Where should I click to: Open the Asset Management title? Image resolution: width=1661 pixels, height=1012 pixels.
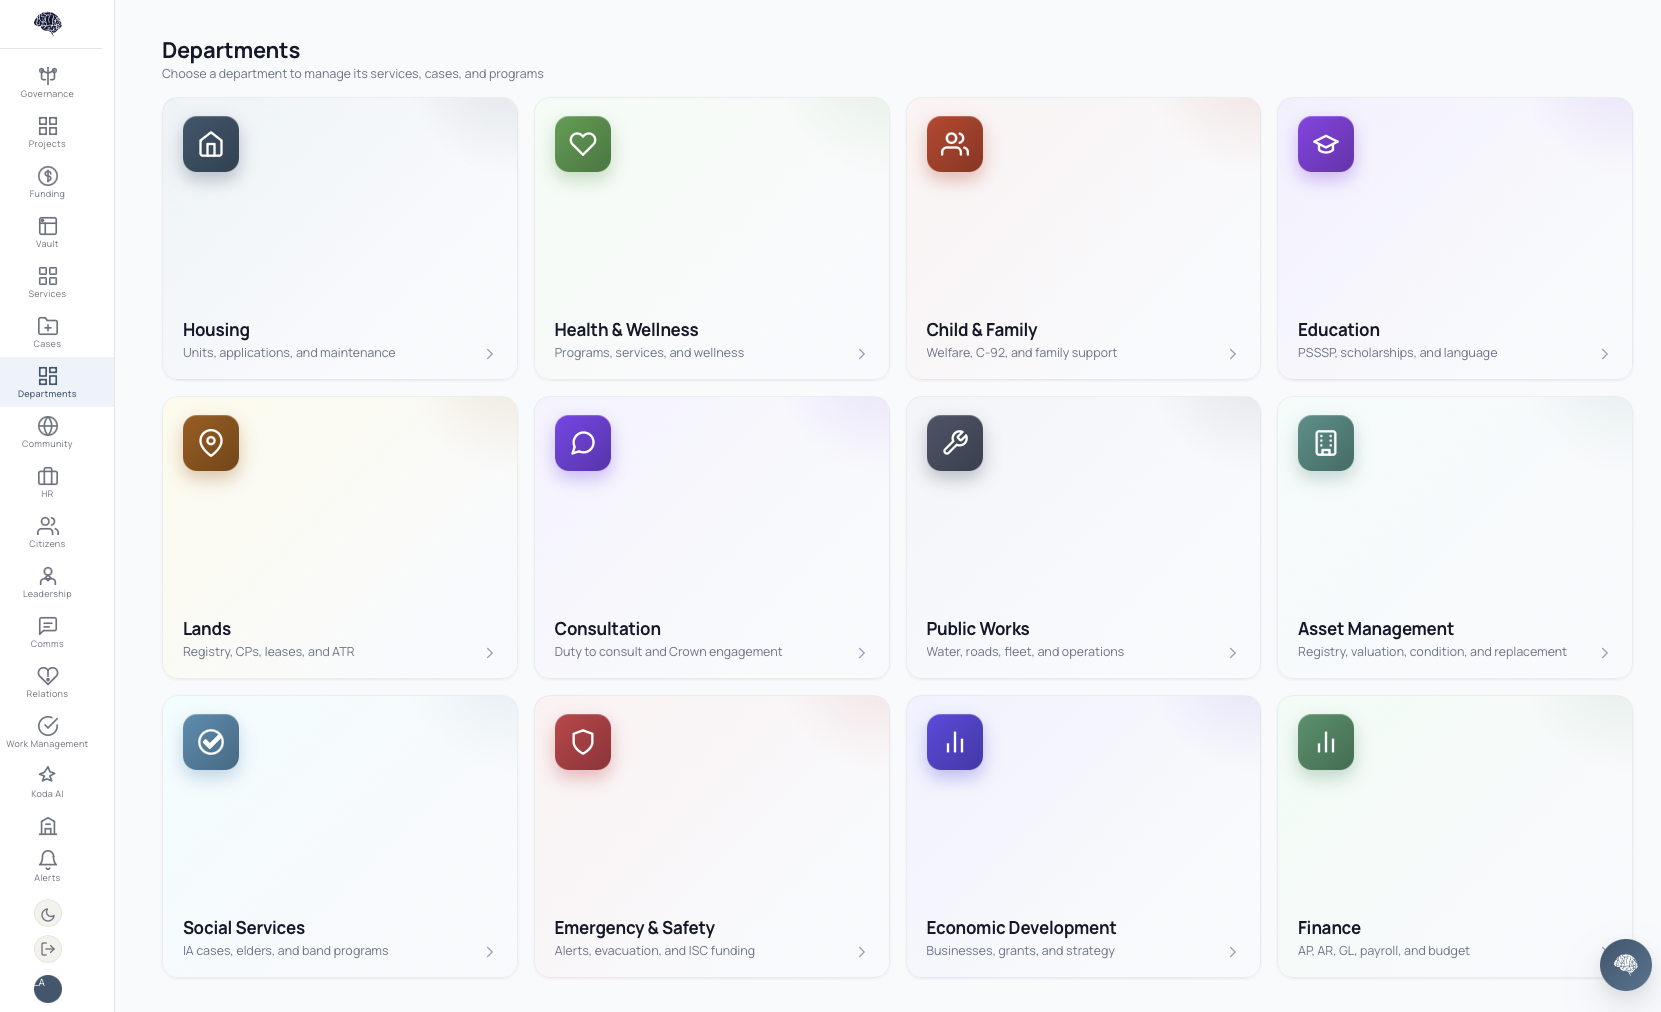[1375, 629]
